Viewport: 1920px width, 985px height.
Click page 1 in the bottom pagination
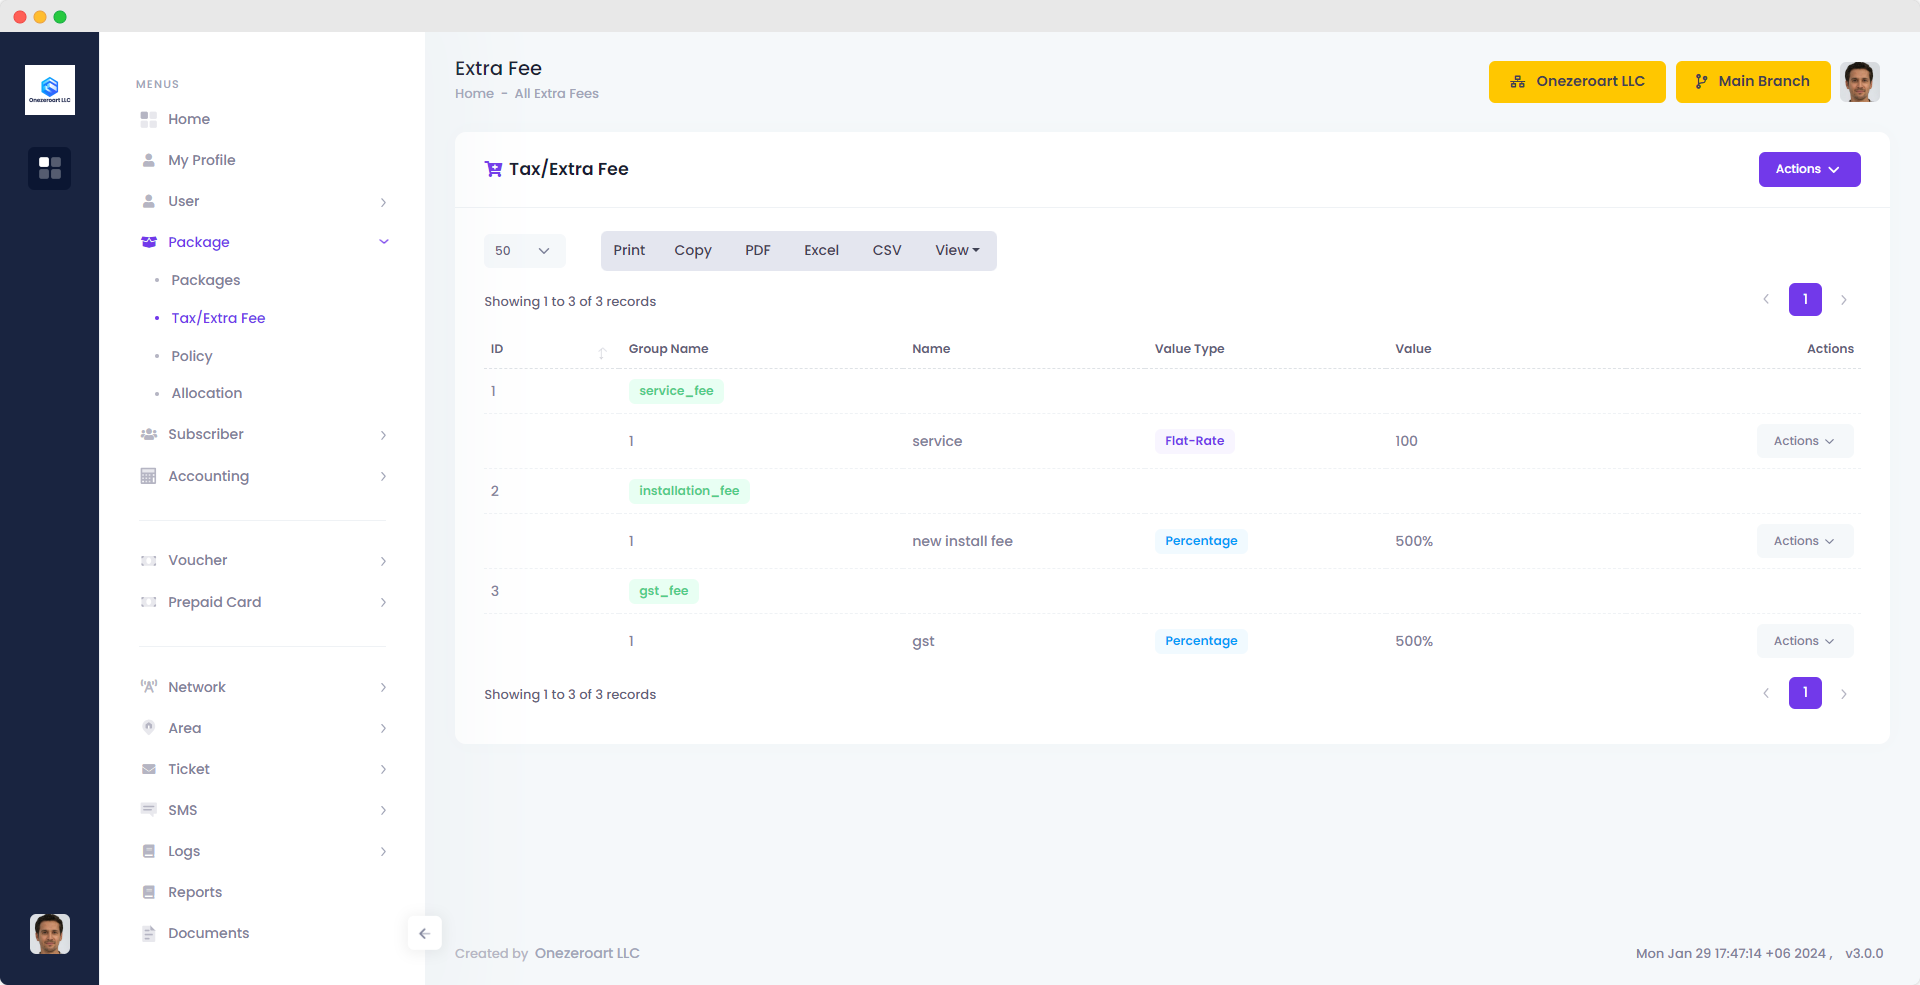pyautogui.click(x=1805, y=693)
